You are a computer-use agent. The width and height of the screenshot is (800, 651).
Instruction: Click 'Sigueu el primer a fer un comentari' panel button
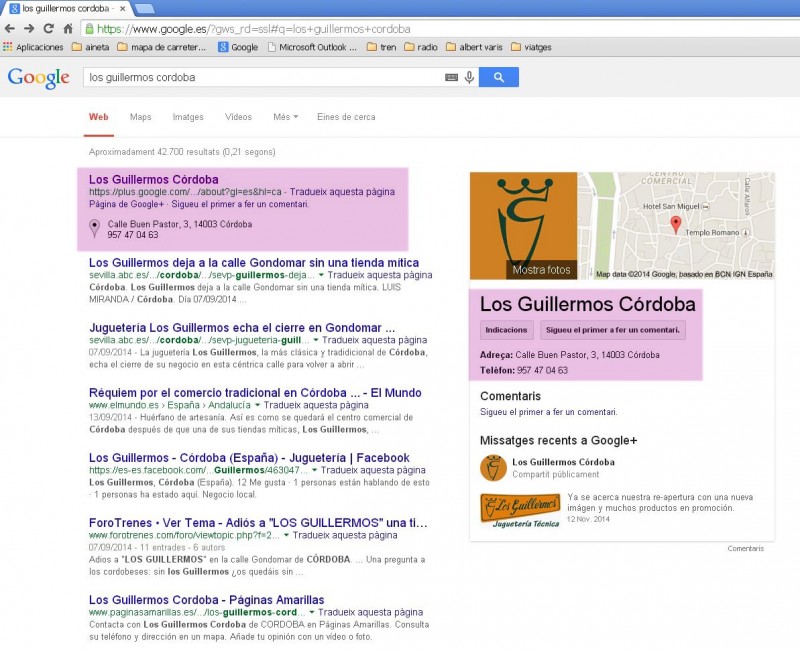pyautogui.click(x=613, y=330)
